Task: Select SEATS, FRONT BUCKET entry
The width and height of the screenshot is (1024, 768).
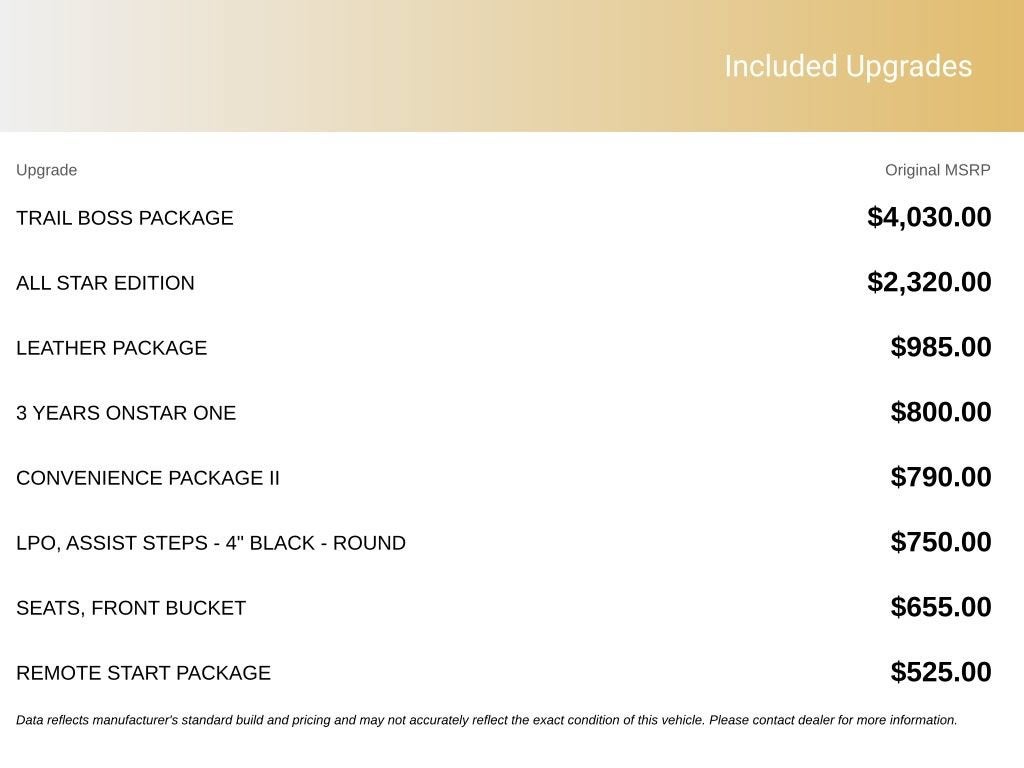Action: (x=131, y=608)
